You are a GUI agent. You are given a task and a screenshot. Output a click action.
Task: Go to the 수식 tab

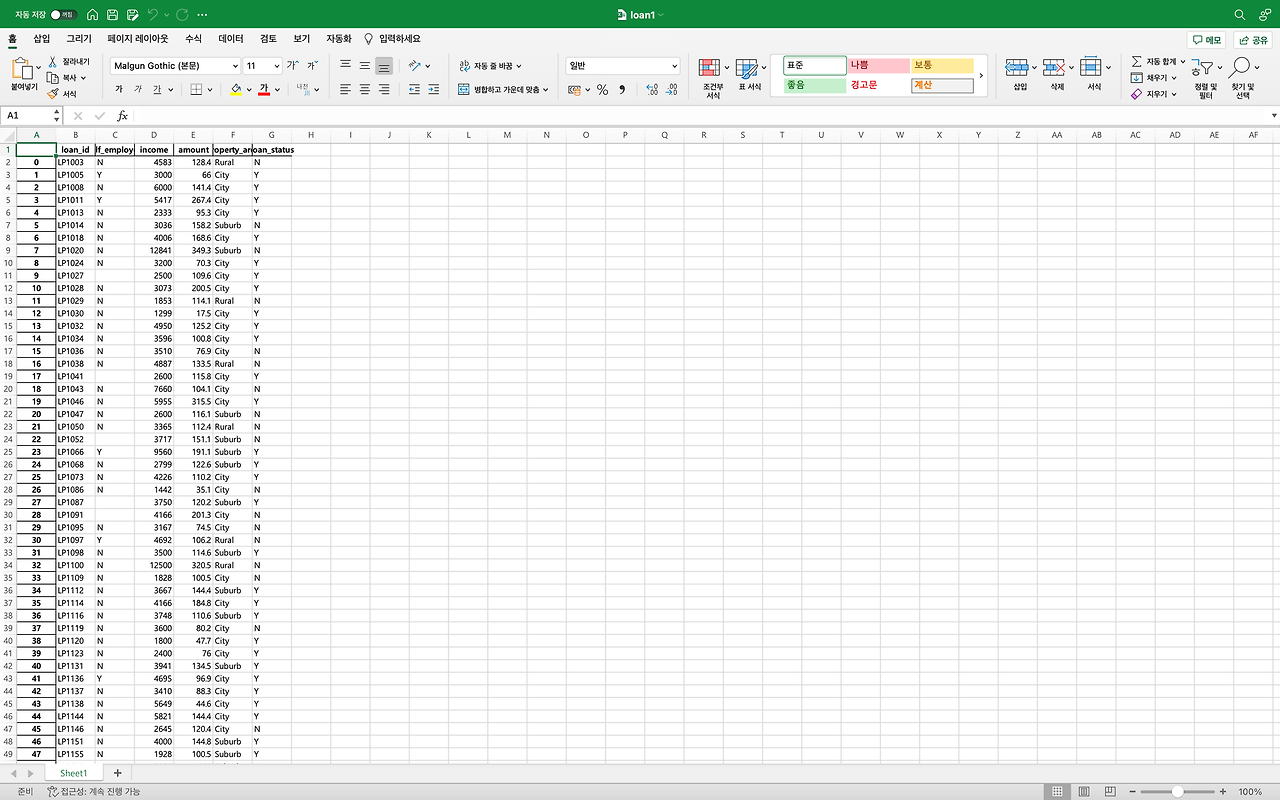pyautogui.click(x=193, y=39)
